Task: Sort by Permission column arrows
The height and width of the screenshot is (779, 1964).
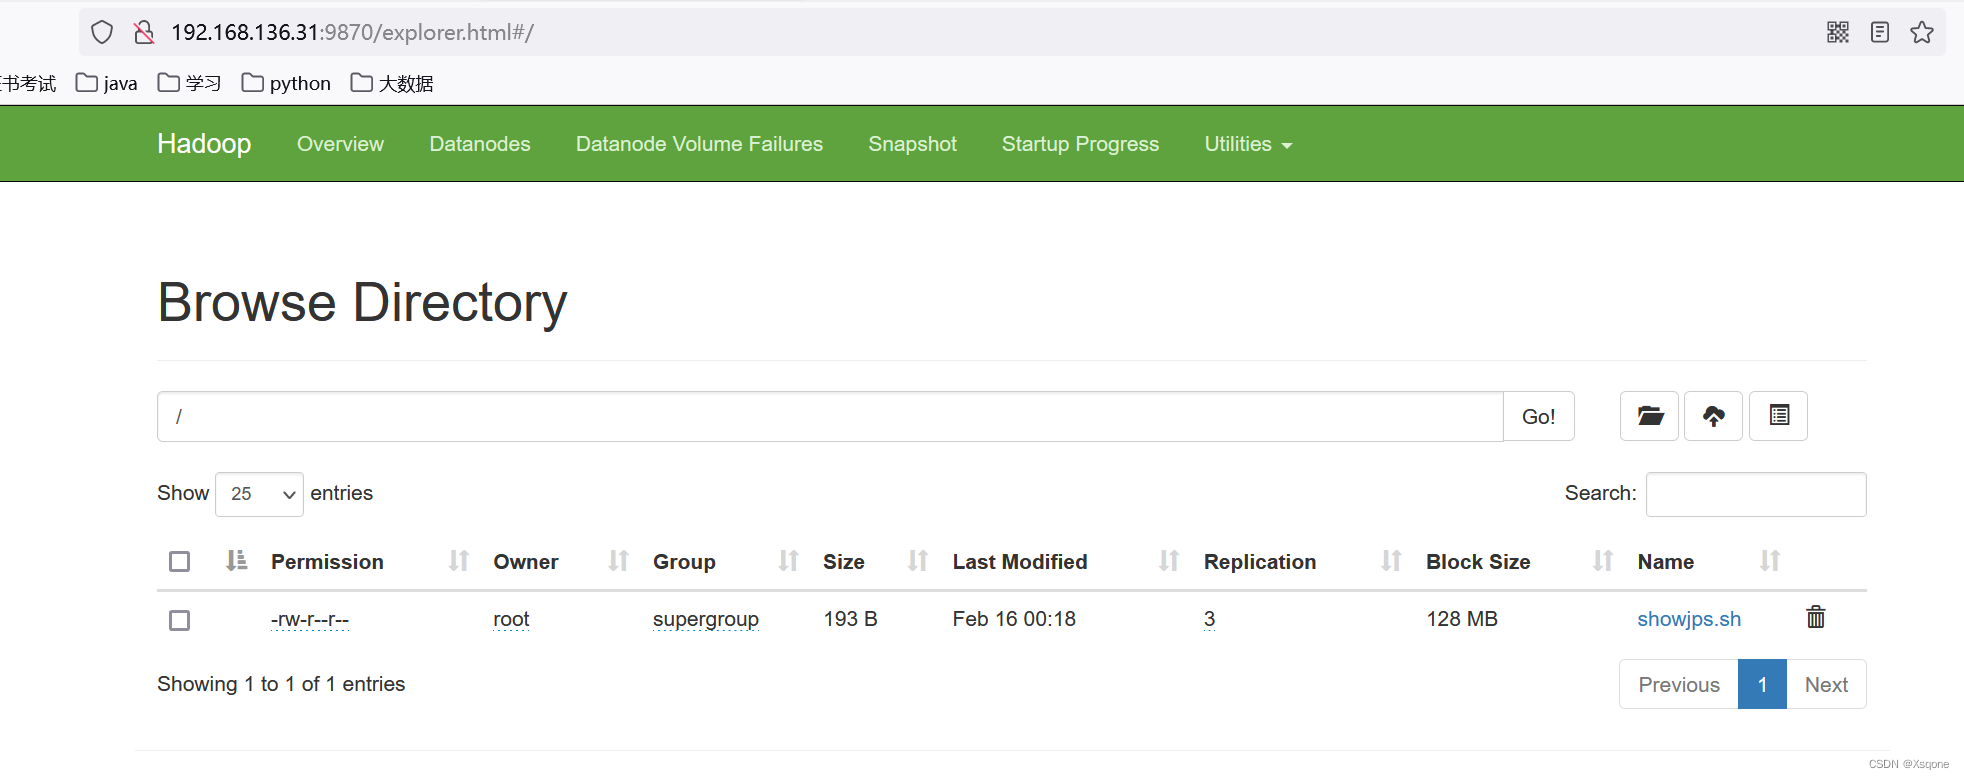Action: tap(458, 561)
